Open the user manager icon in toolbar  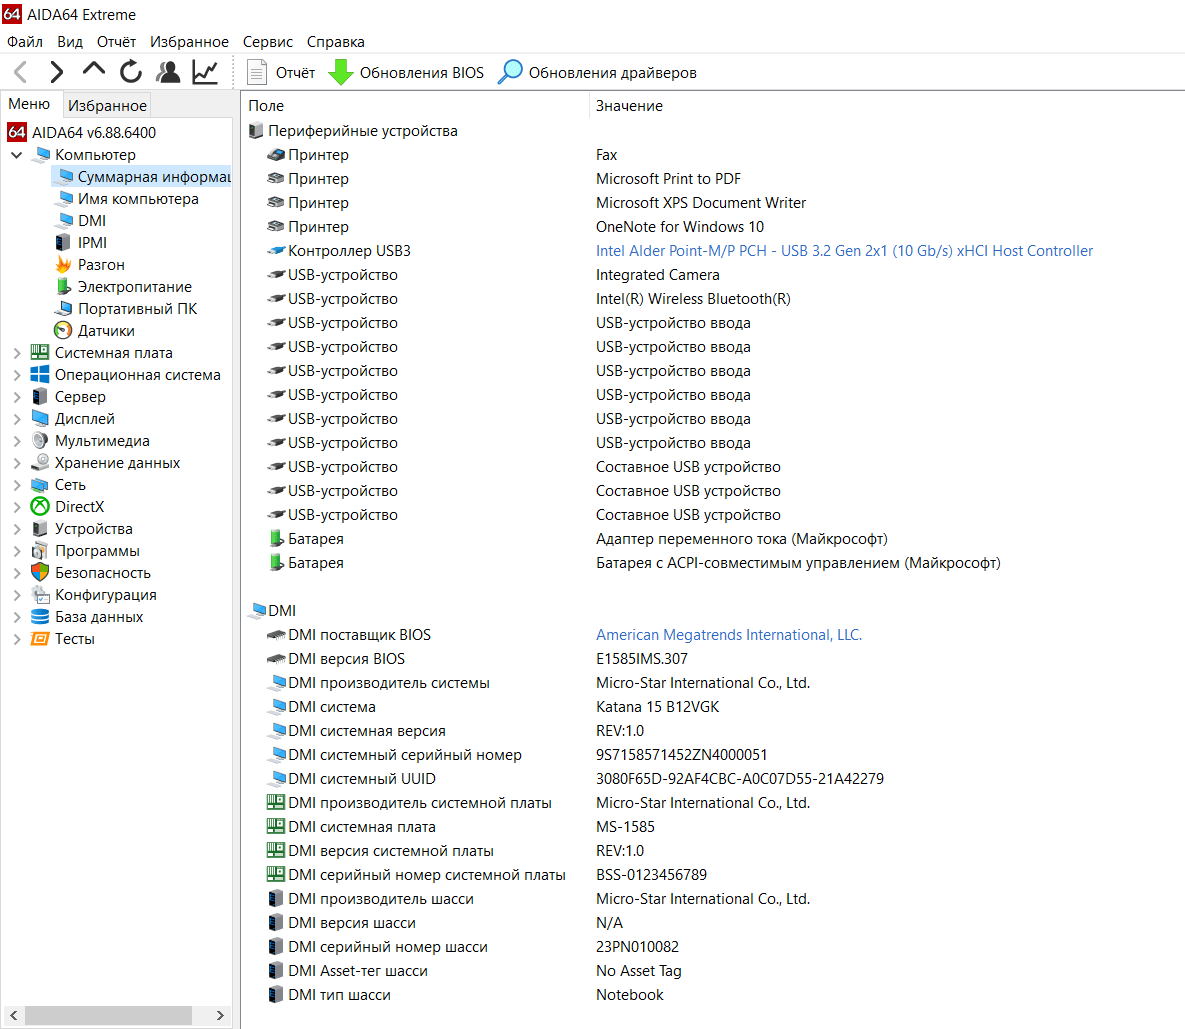tap(168, 72)
